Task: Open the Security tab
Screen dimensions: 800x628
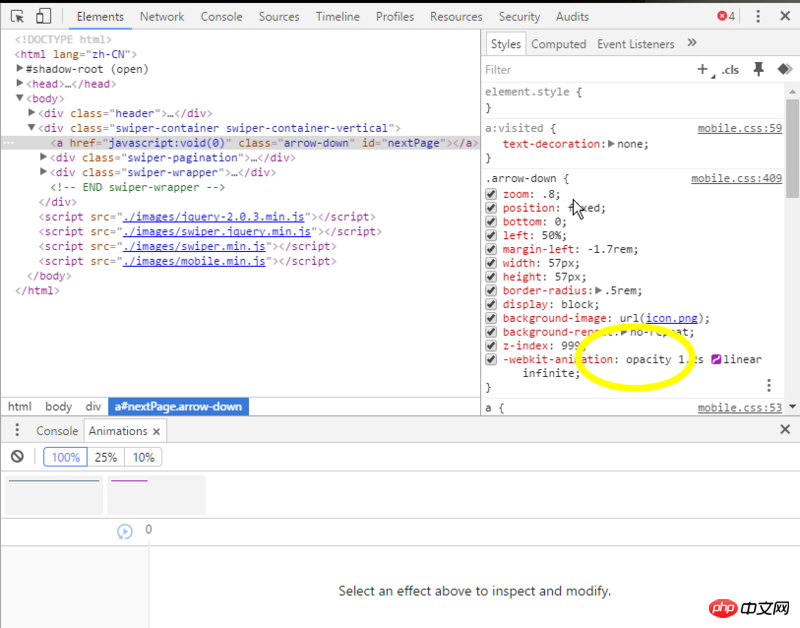Action: point(519,16)
